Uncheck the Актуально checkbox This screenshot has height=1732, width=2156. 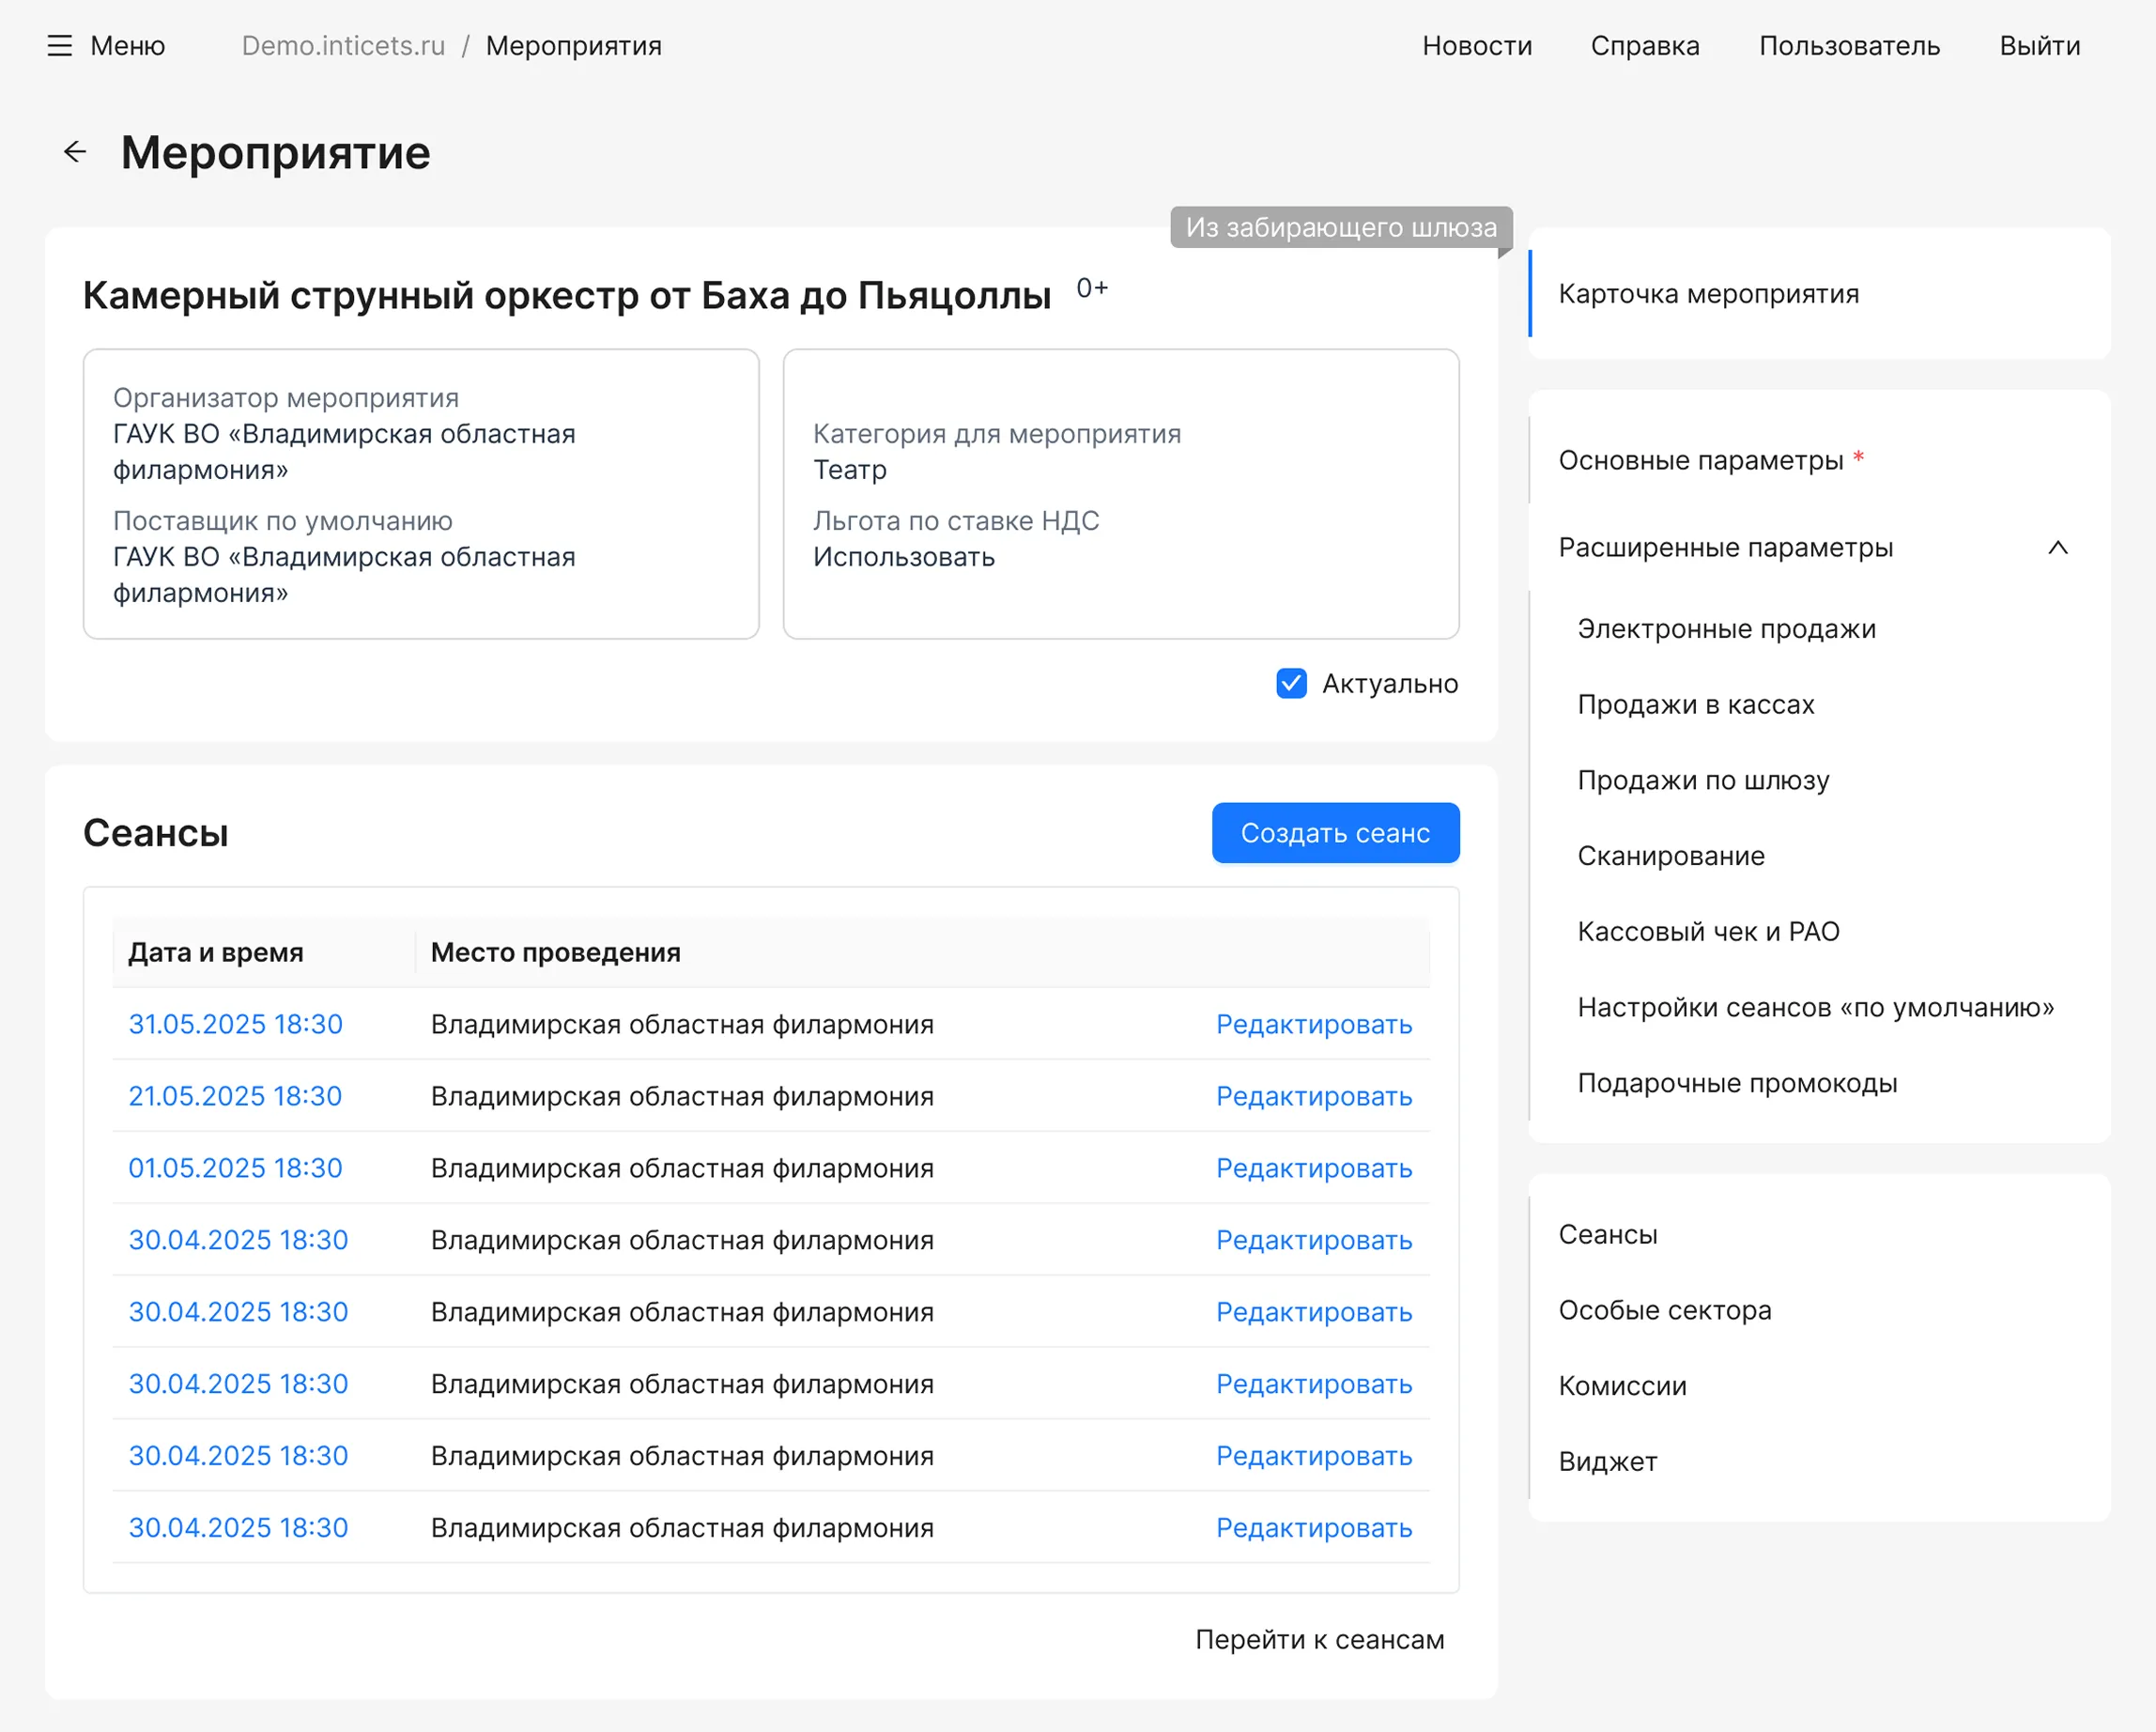pyautogui.click(x=1291, y=683)
